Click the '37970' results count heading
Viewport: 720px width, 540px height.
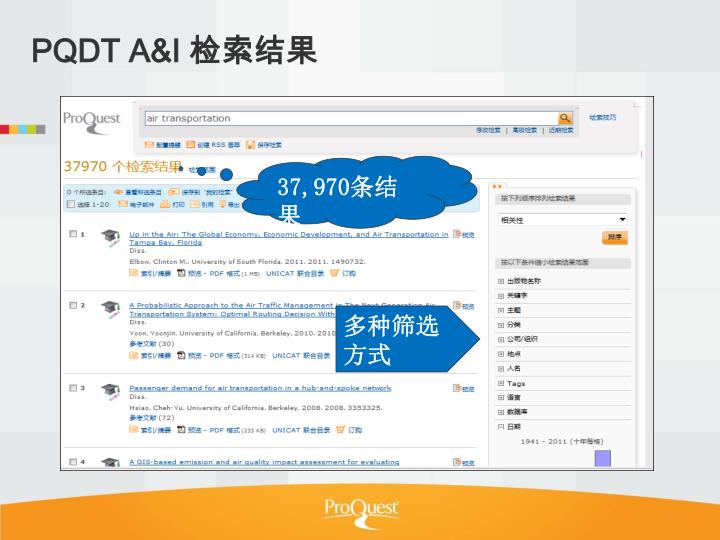point(123,166)
